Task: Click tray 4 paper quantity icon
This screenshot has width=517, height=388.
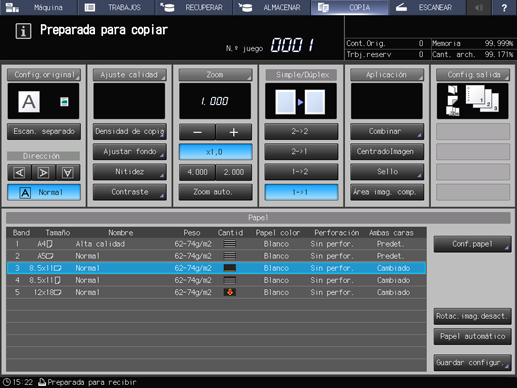Action: coord(230,280)
